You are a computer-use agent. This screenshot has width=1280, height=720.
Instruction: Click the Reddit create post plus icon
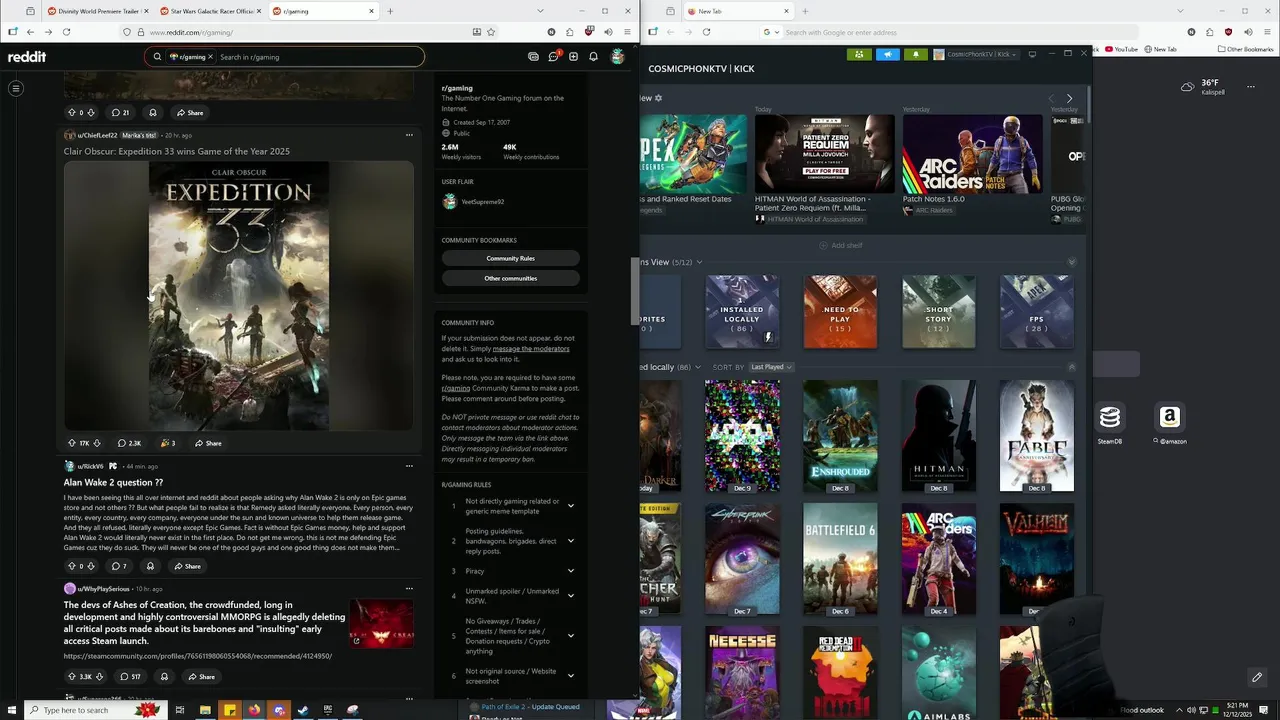coord(573,57)
